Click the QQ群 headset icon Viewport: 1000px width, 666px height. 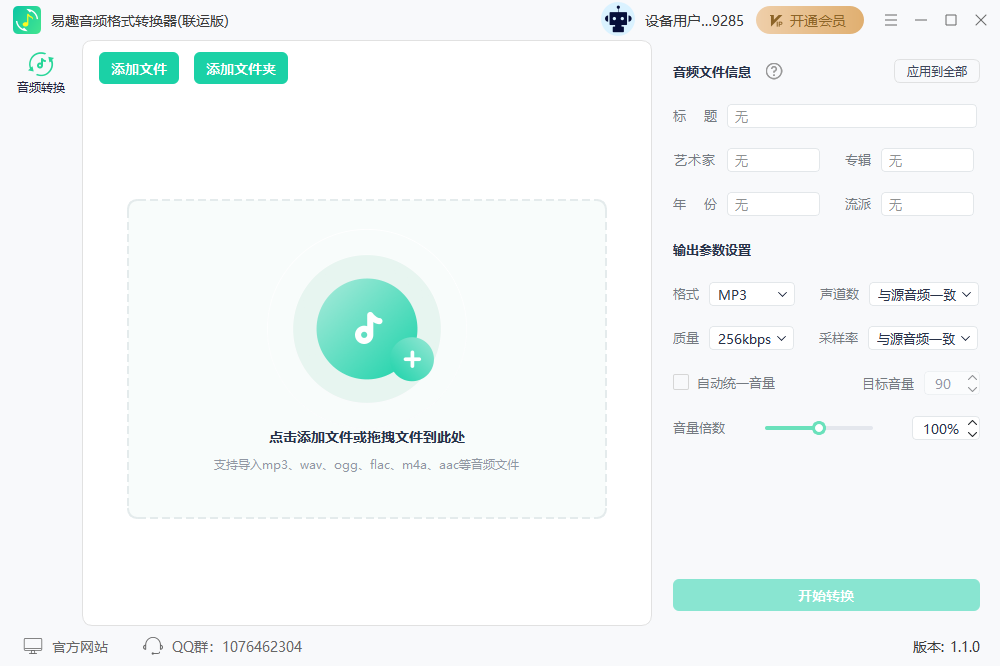tap(153, 646)
